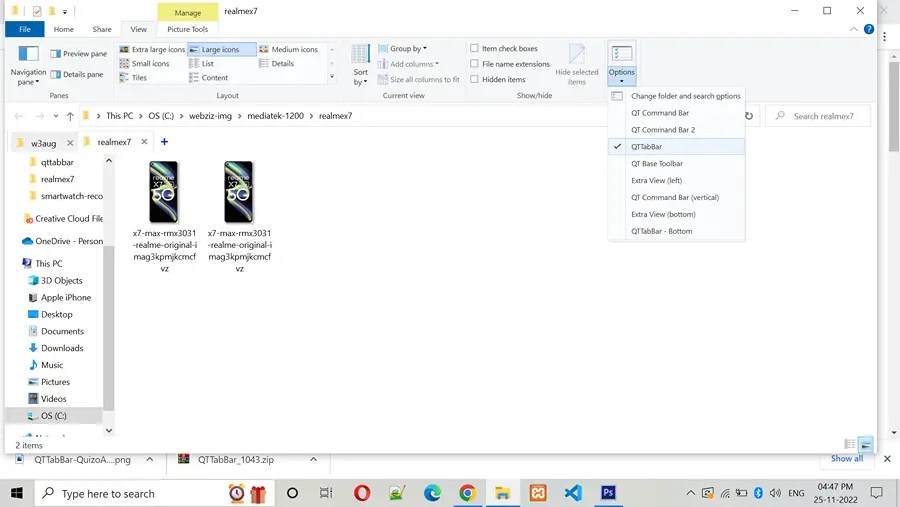The width and height of the screenshot is (900, 507).
Task: Toggle the Preview pane
Action: tap(79, 53)
